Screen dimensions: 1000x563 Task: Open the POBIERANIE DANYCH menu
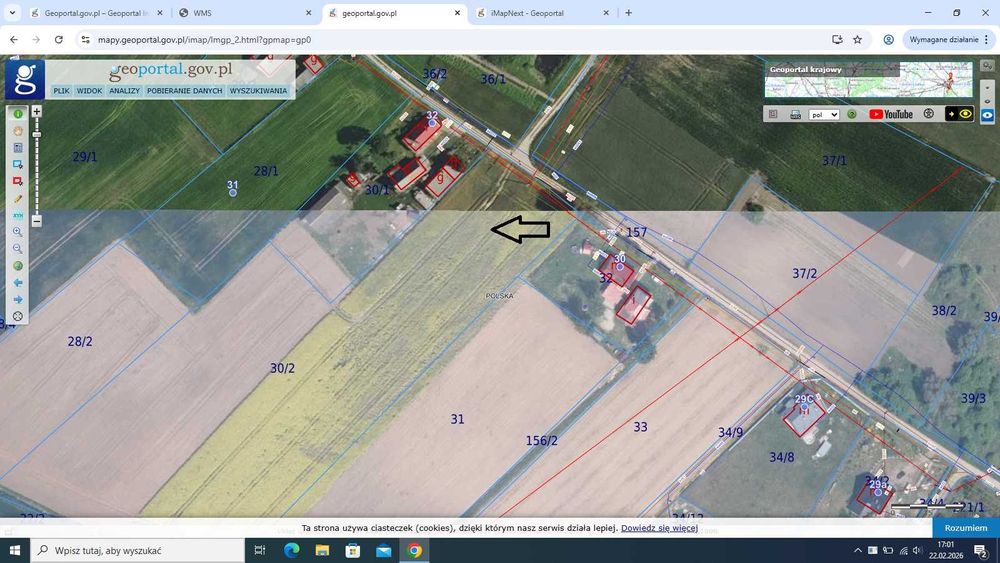pyautogui.click(x=184, y=91)
